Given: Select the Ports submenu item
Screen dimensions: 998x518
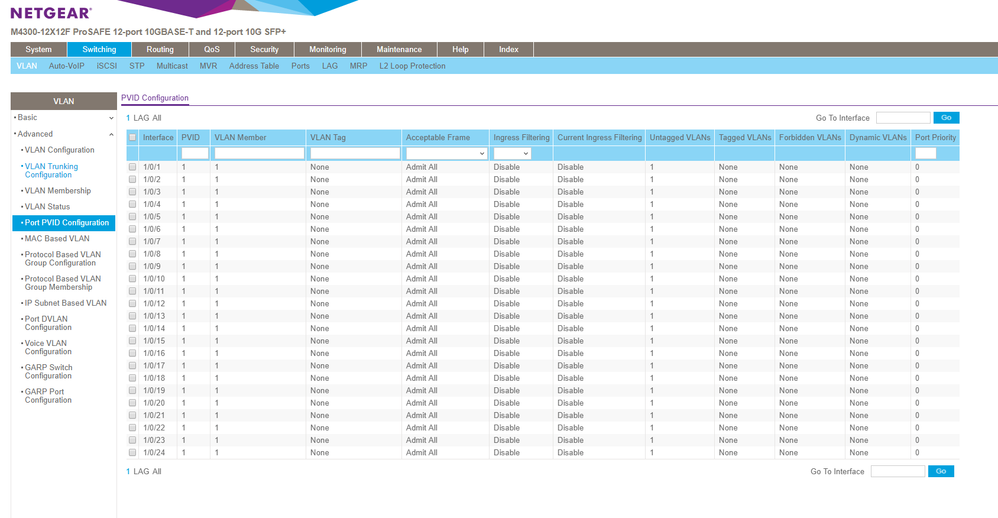Looking at the screenshot, I should point(300,66).
